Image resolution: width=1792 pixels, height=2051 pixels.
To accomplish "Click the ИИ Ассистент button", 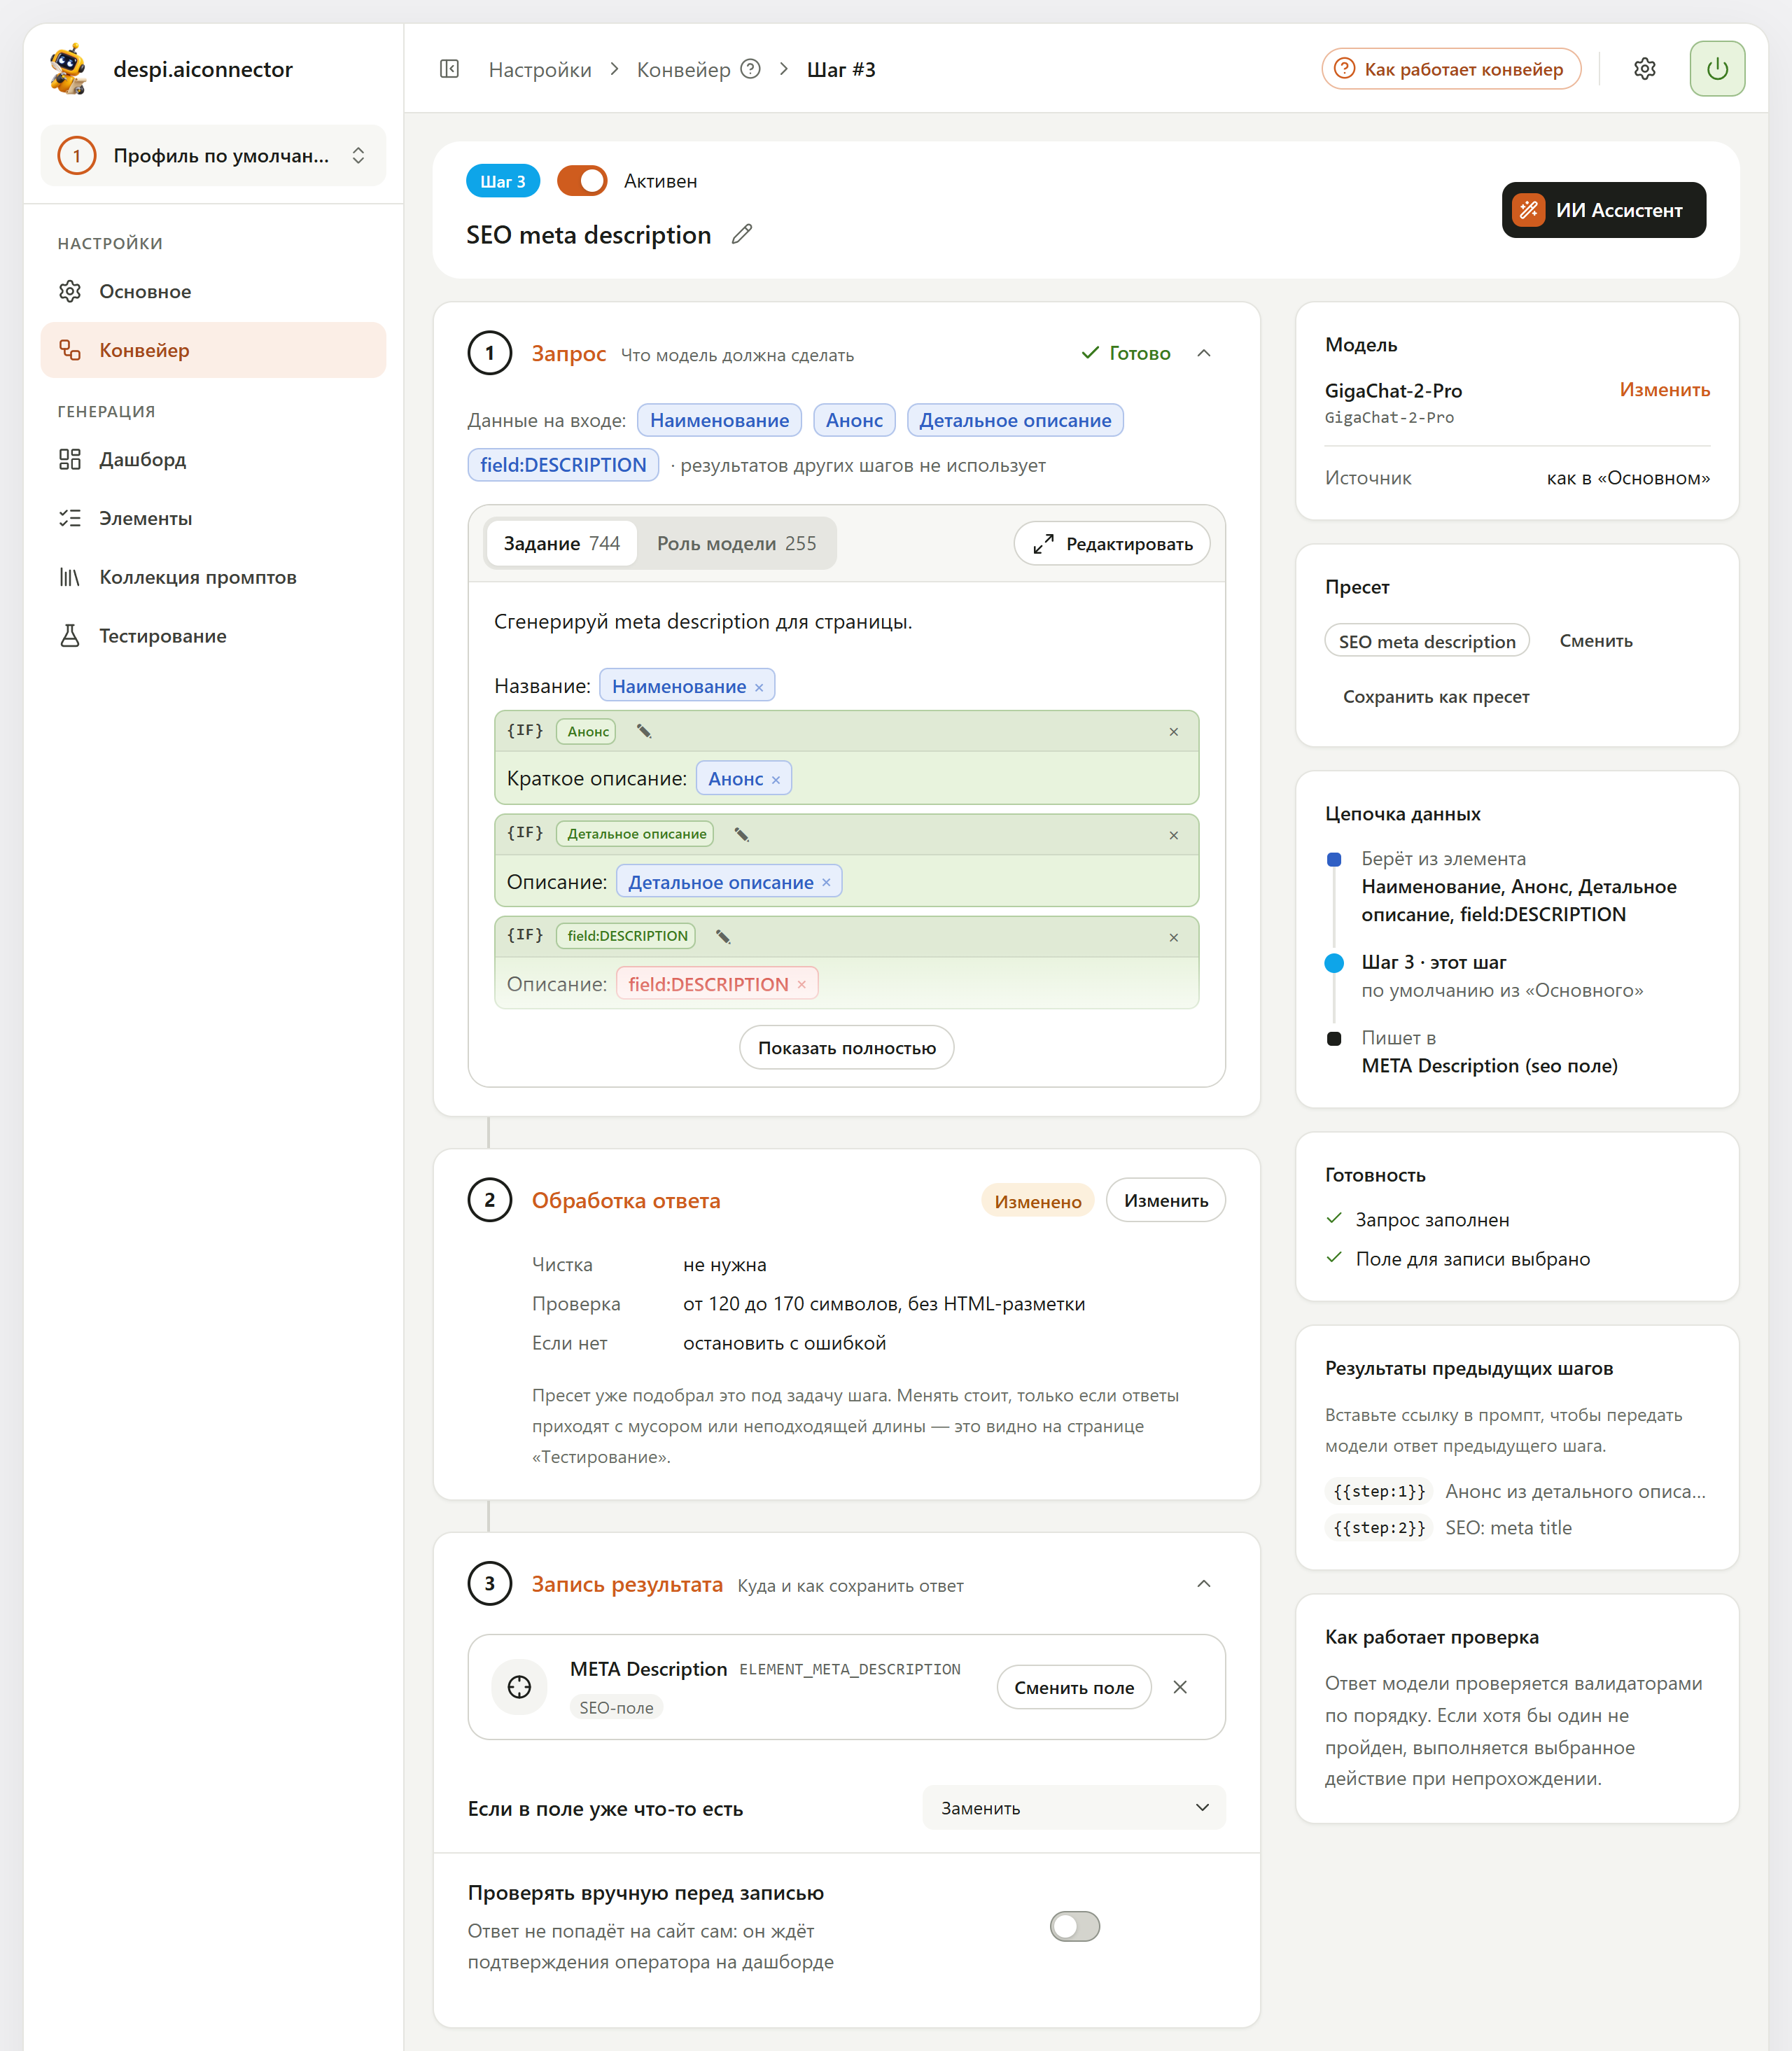I will click(1604, 210).
